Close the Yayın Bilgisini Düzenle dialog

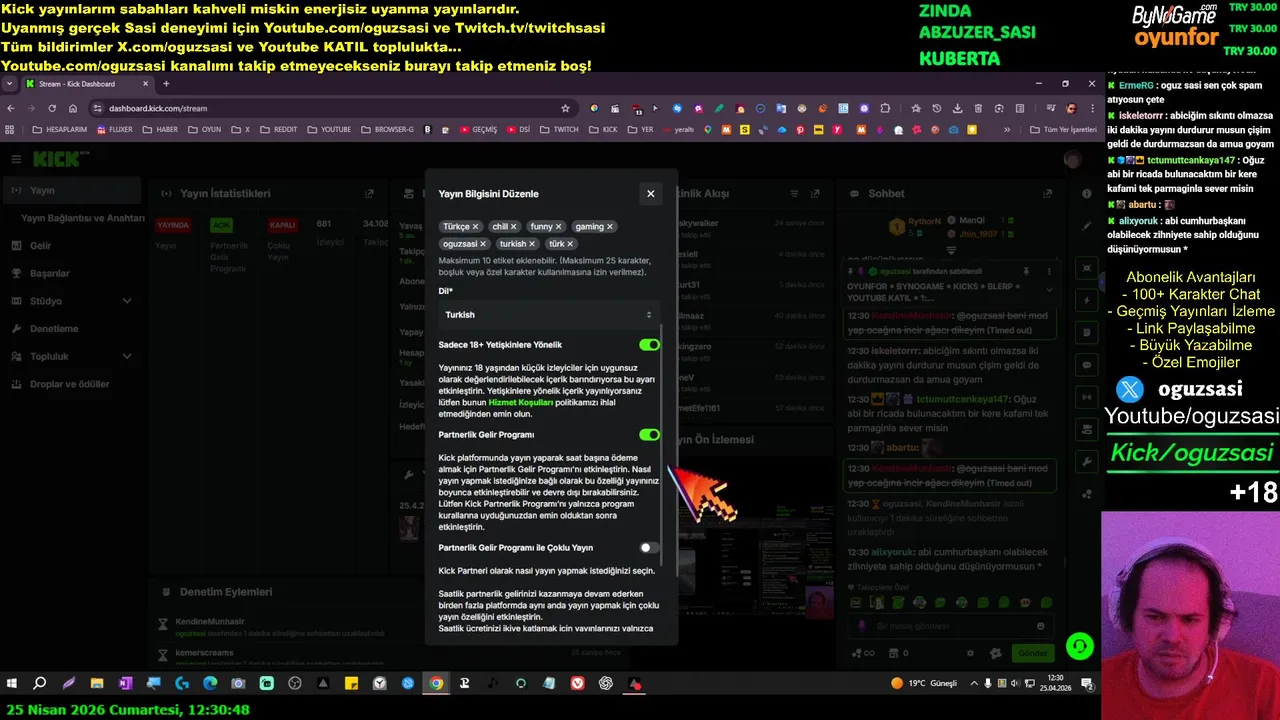pos(650,194)
